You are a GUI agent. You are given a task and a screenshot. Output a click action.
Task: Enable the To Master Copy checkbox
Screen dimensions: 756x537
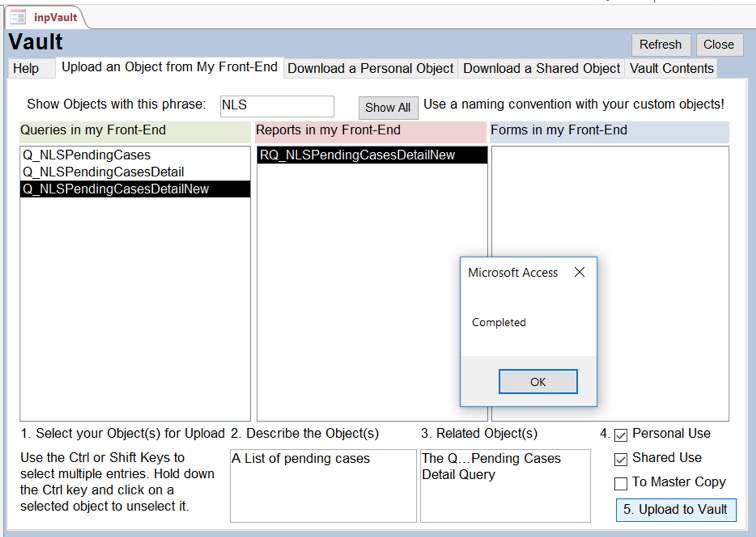621,483
